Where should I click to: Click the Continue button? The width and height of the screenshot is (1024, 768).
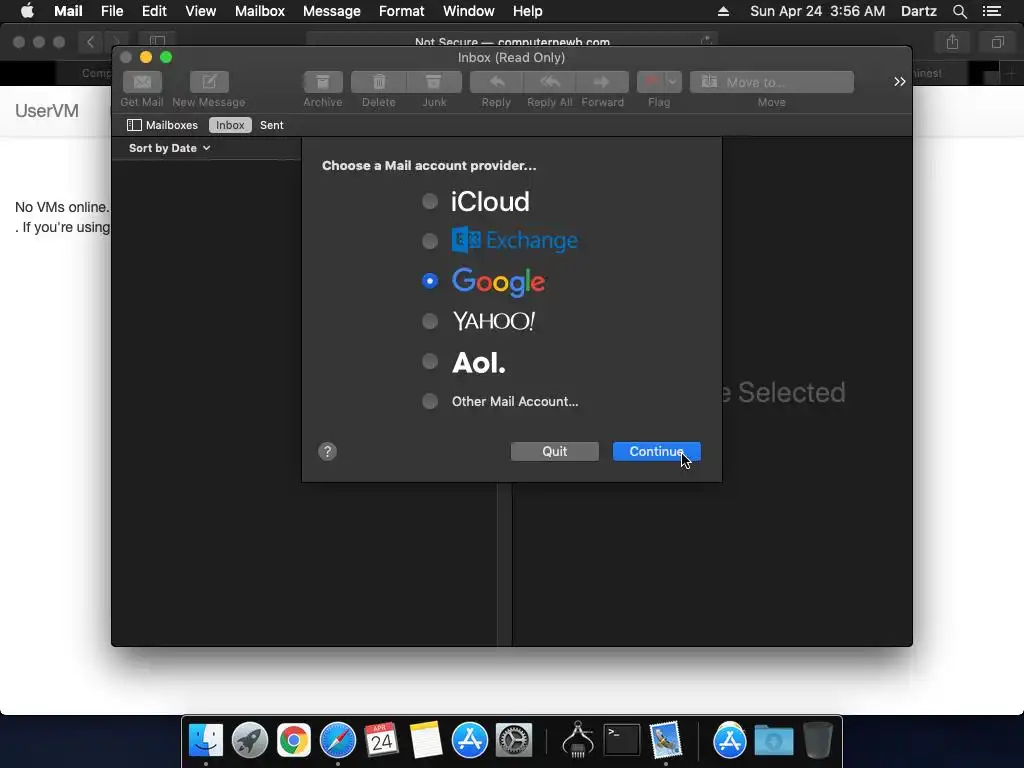click(656, 451)
